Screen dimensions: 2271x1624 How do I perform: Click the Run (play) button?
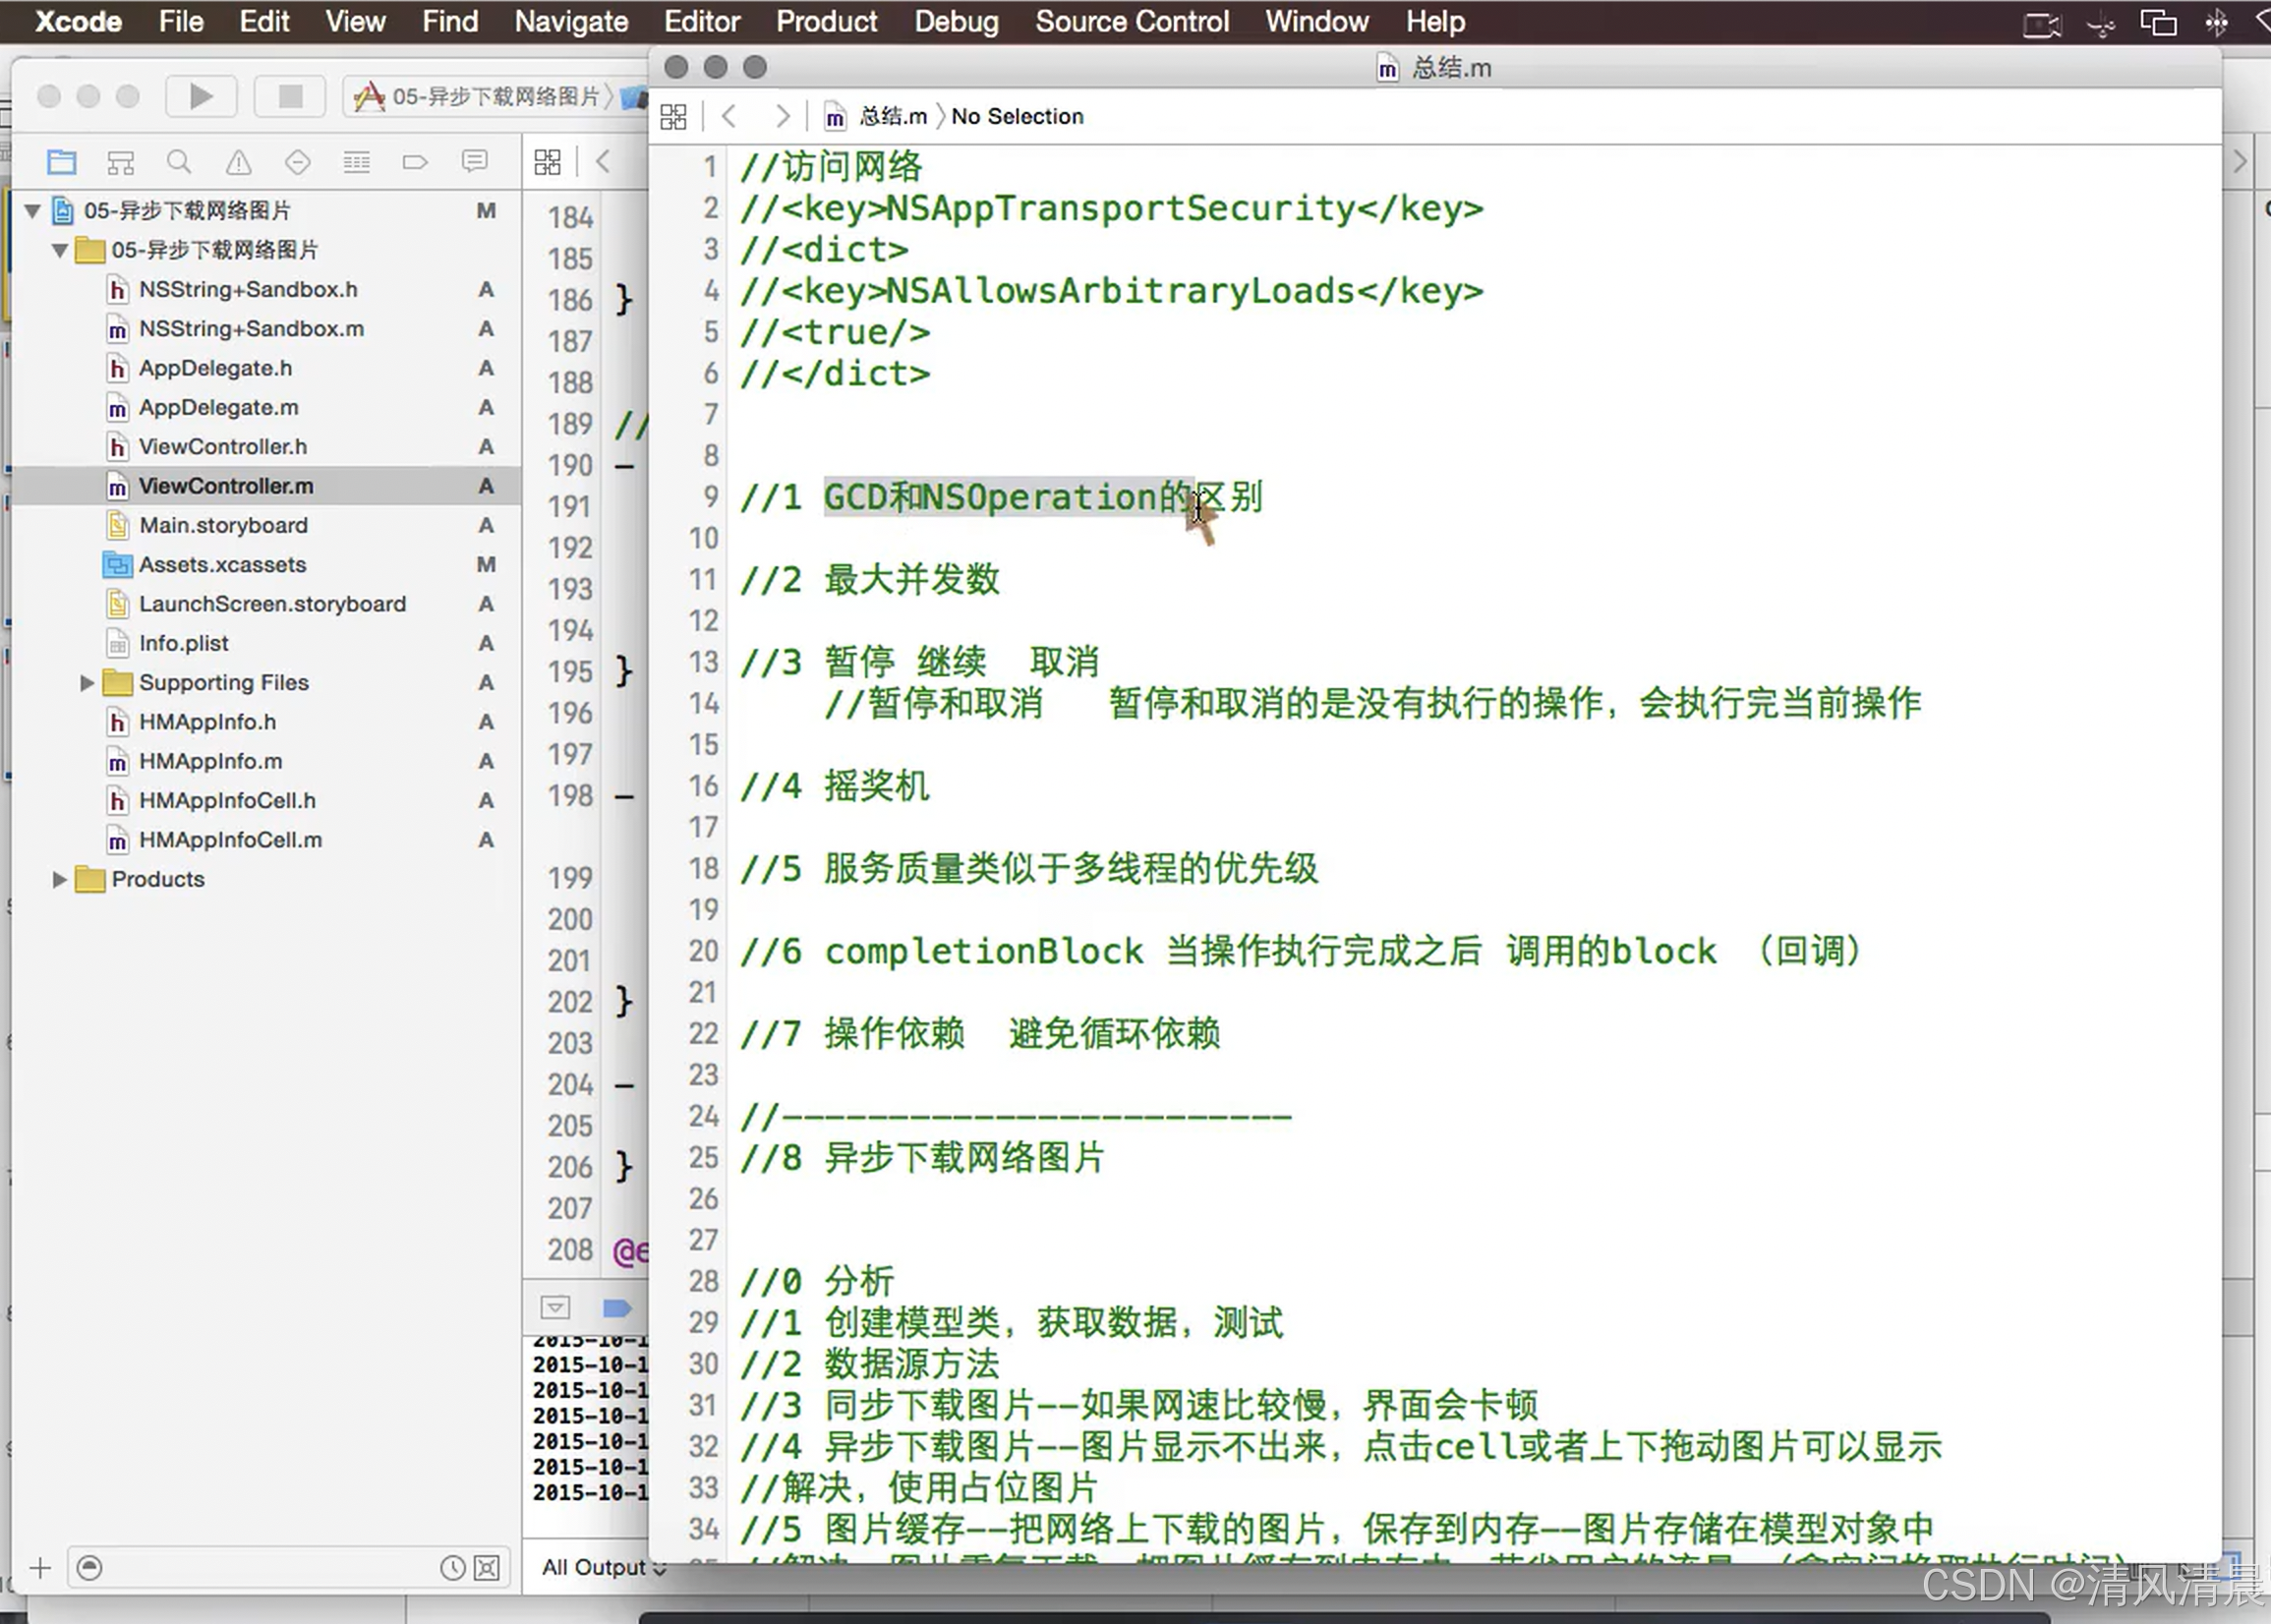tap(201, 96)
